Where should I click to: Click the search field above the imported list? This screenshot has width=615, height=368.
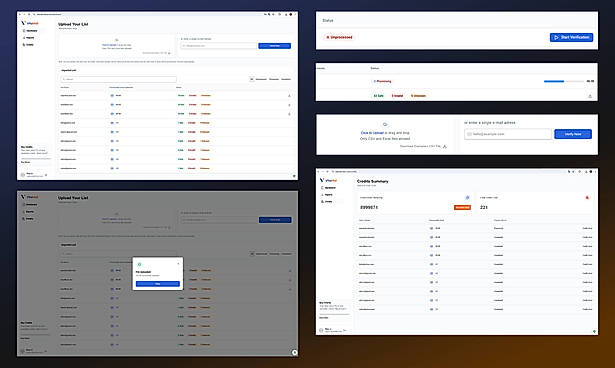[118, 79]
